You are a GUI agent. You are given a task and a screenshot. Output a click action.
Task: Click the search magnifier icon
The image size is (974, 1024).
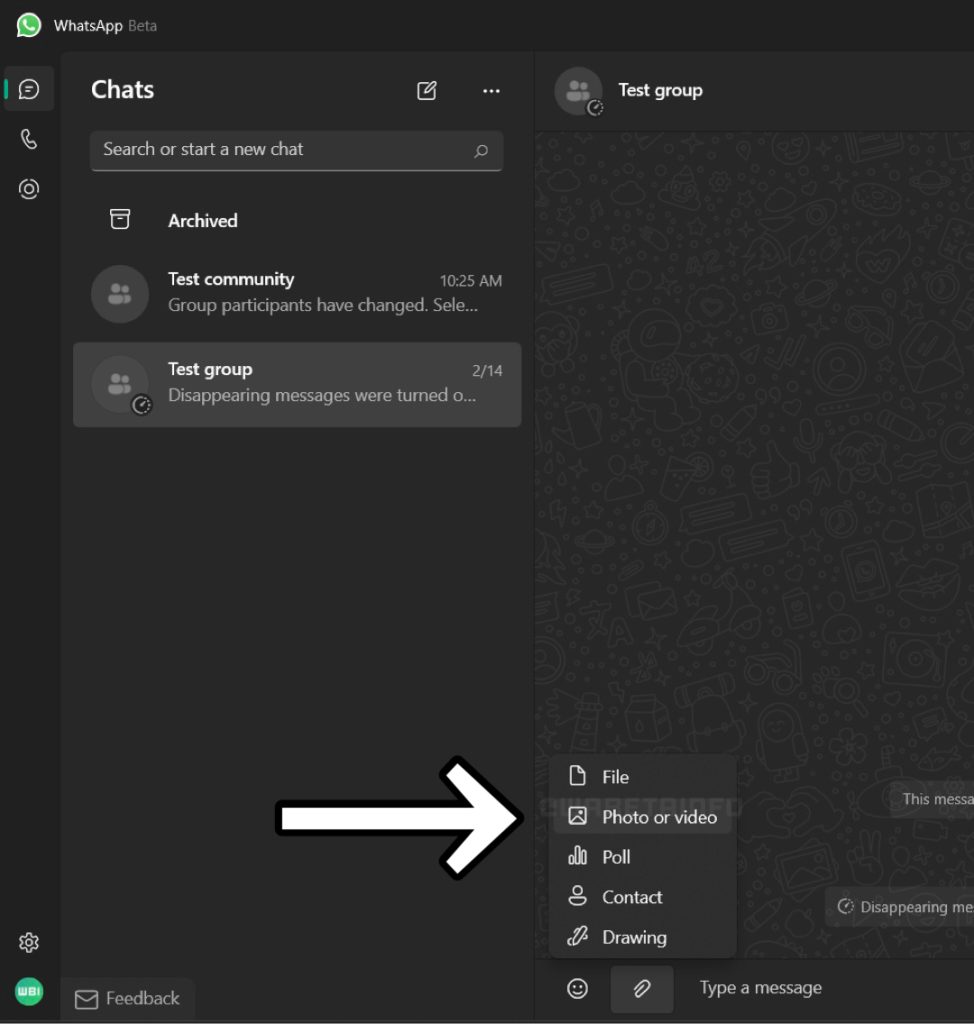tap(481, 151)
